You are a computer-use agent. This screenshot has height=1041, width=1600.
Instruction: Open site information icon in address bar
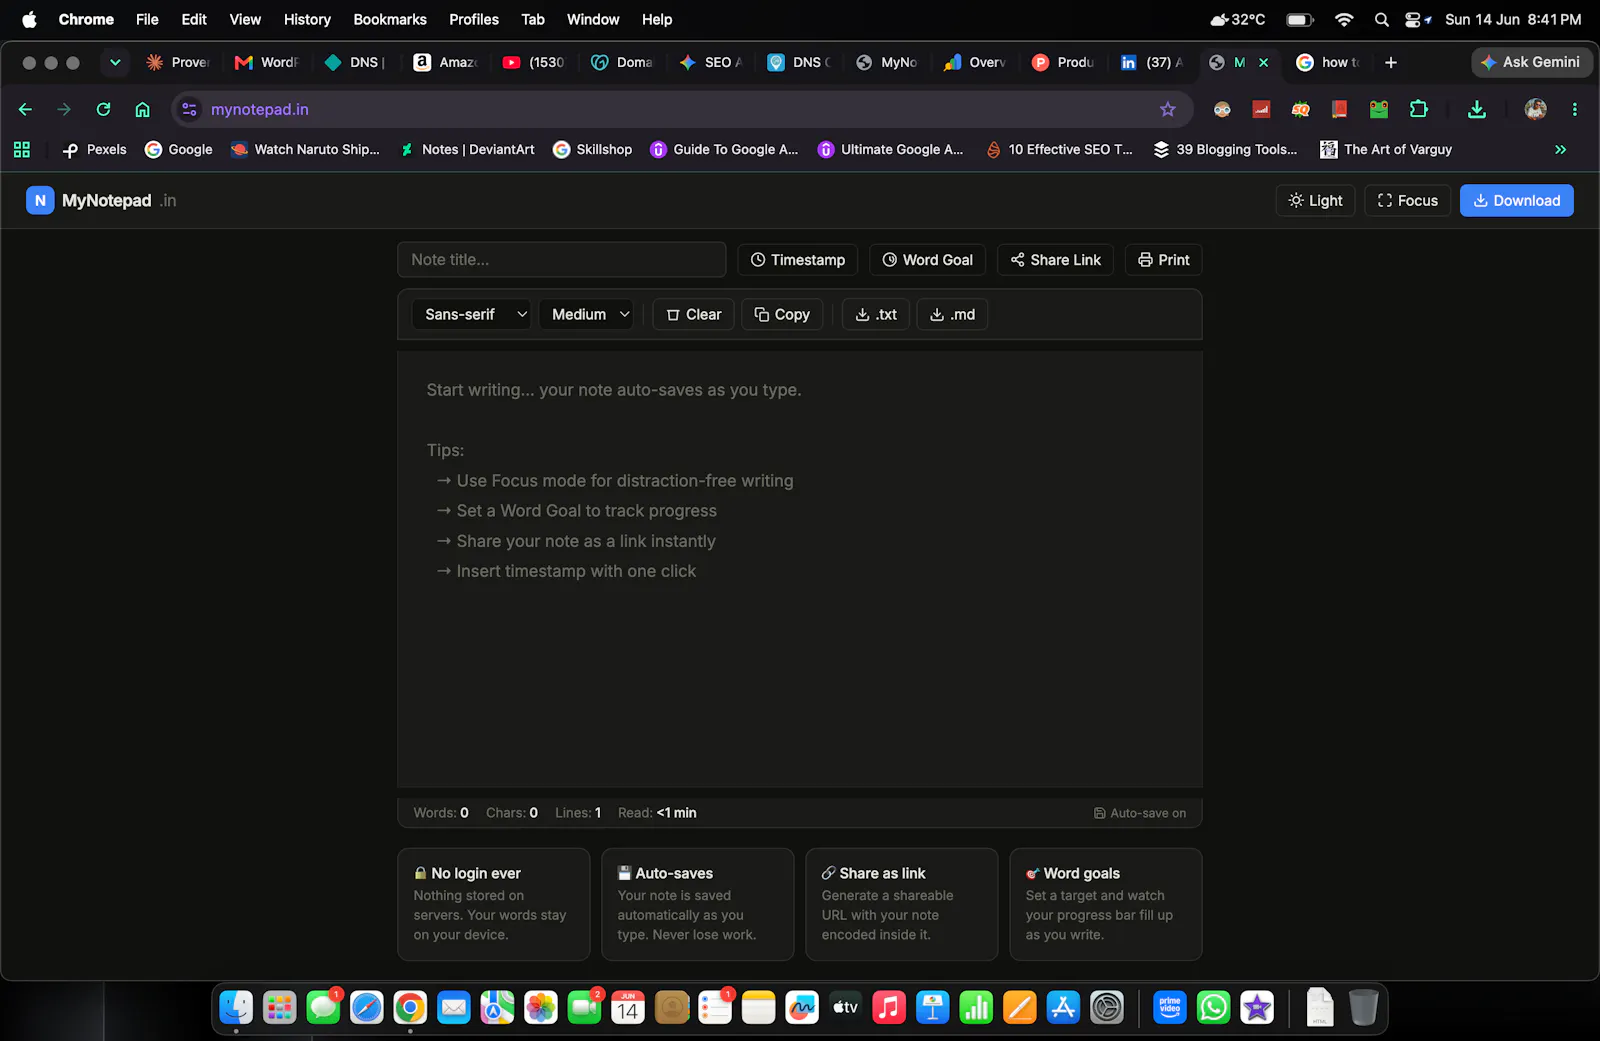coord(189,109)
